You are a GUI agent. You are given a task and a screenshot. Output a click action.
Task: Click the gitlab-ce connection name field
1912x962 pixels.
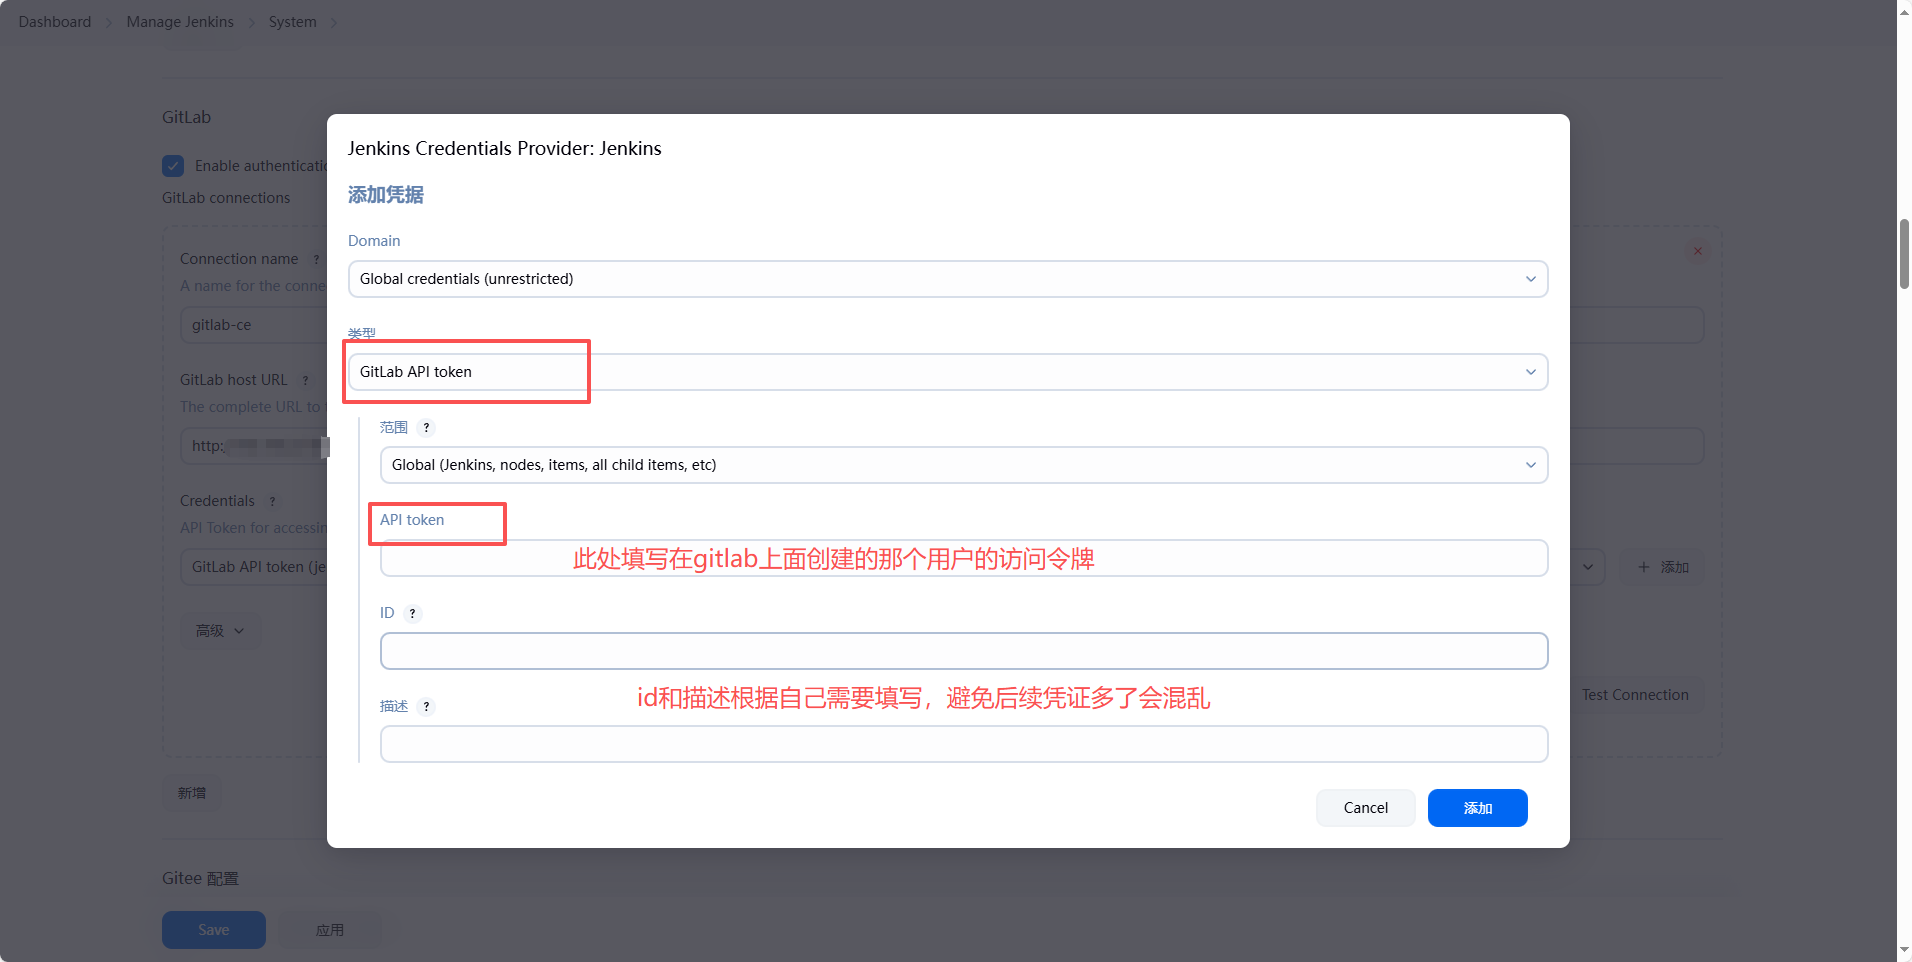coord(254,325)
